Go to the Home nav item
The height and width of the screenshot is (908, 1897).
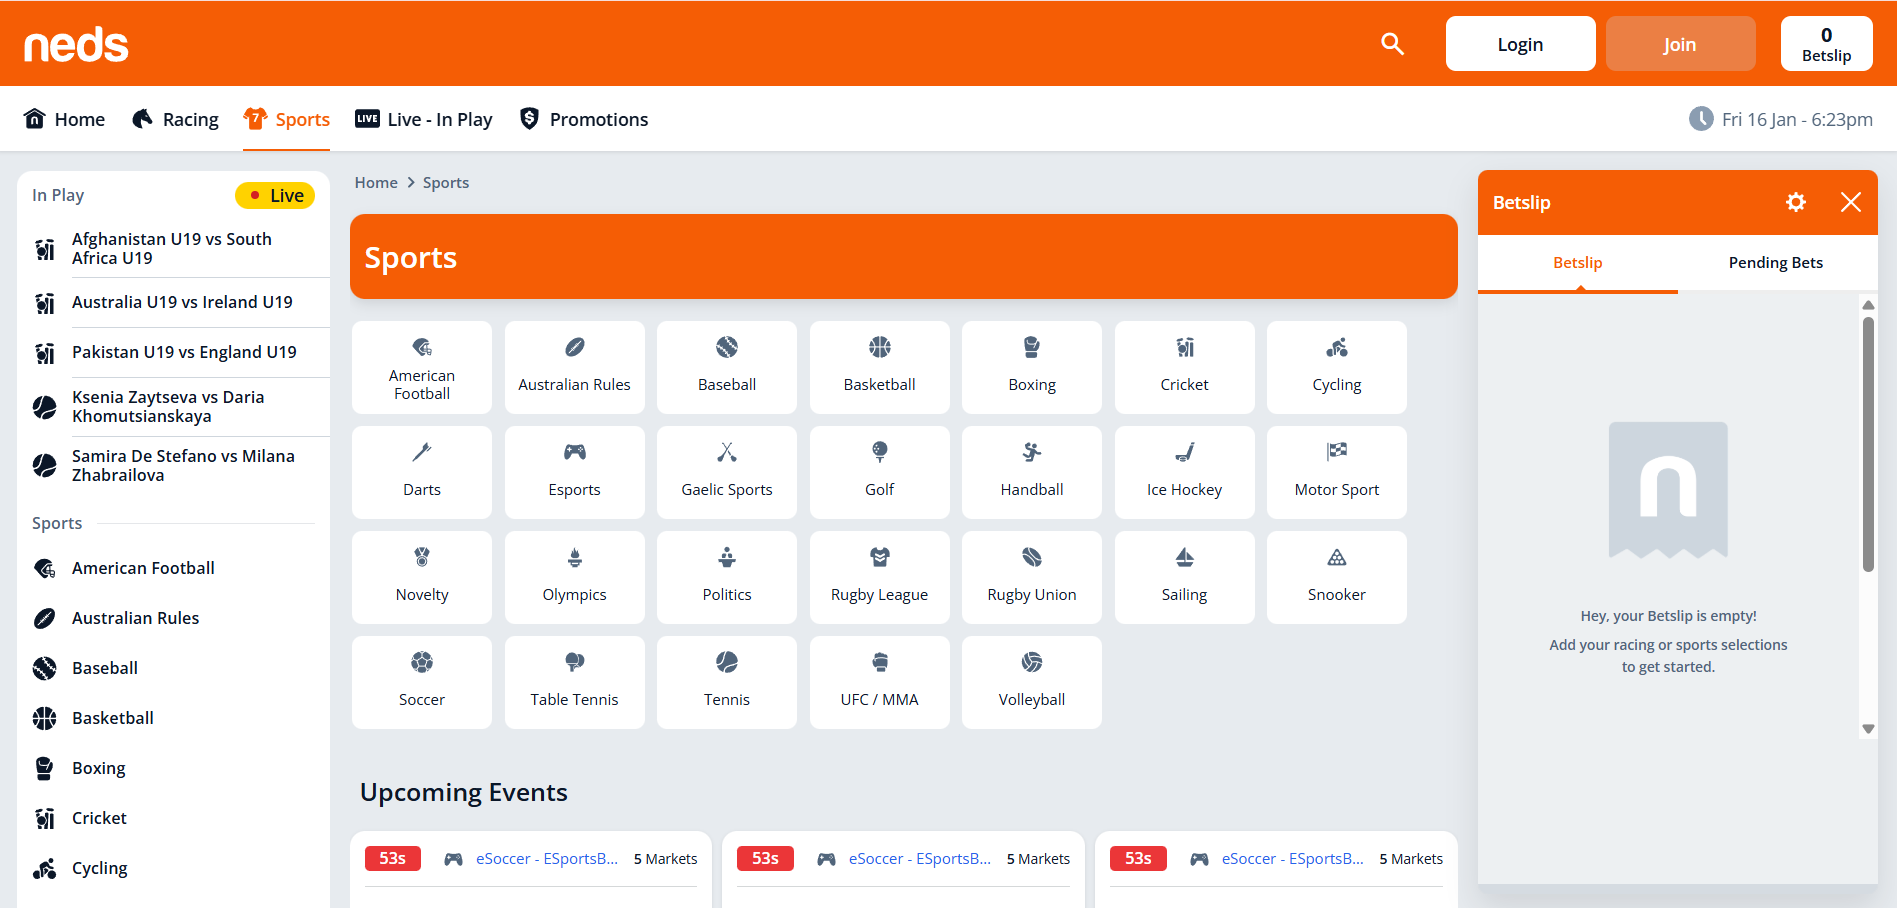[64, 119]
